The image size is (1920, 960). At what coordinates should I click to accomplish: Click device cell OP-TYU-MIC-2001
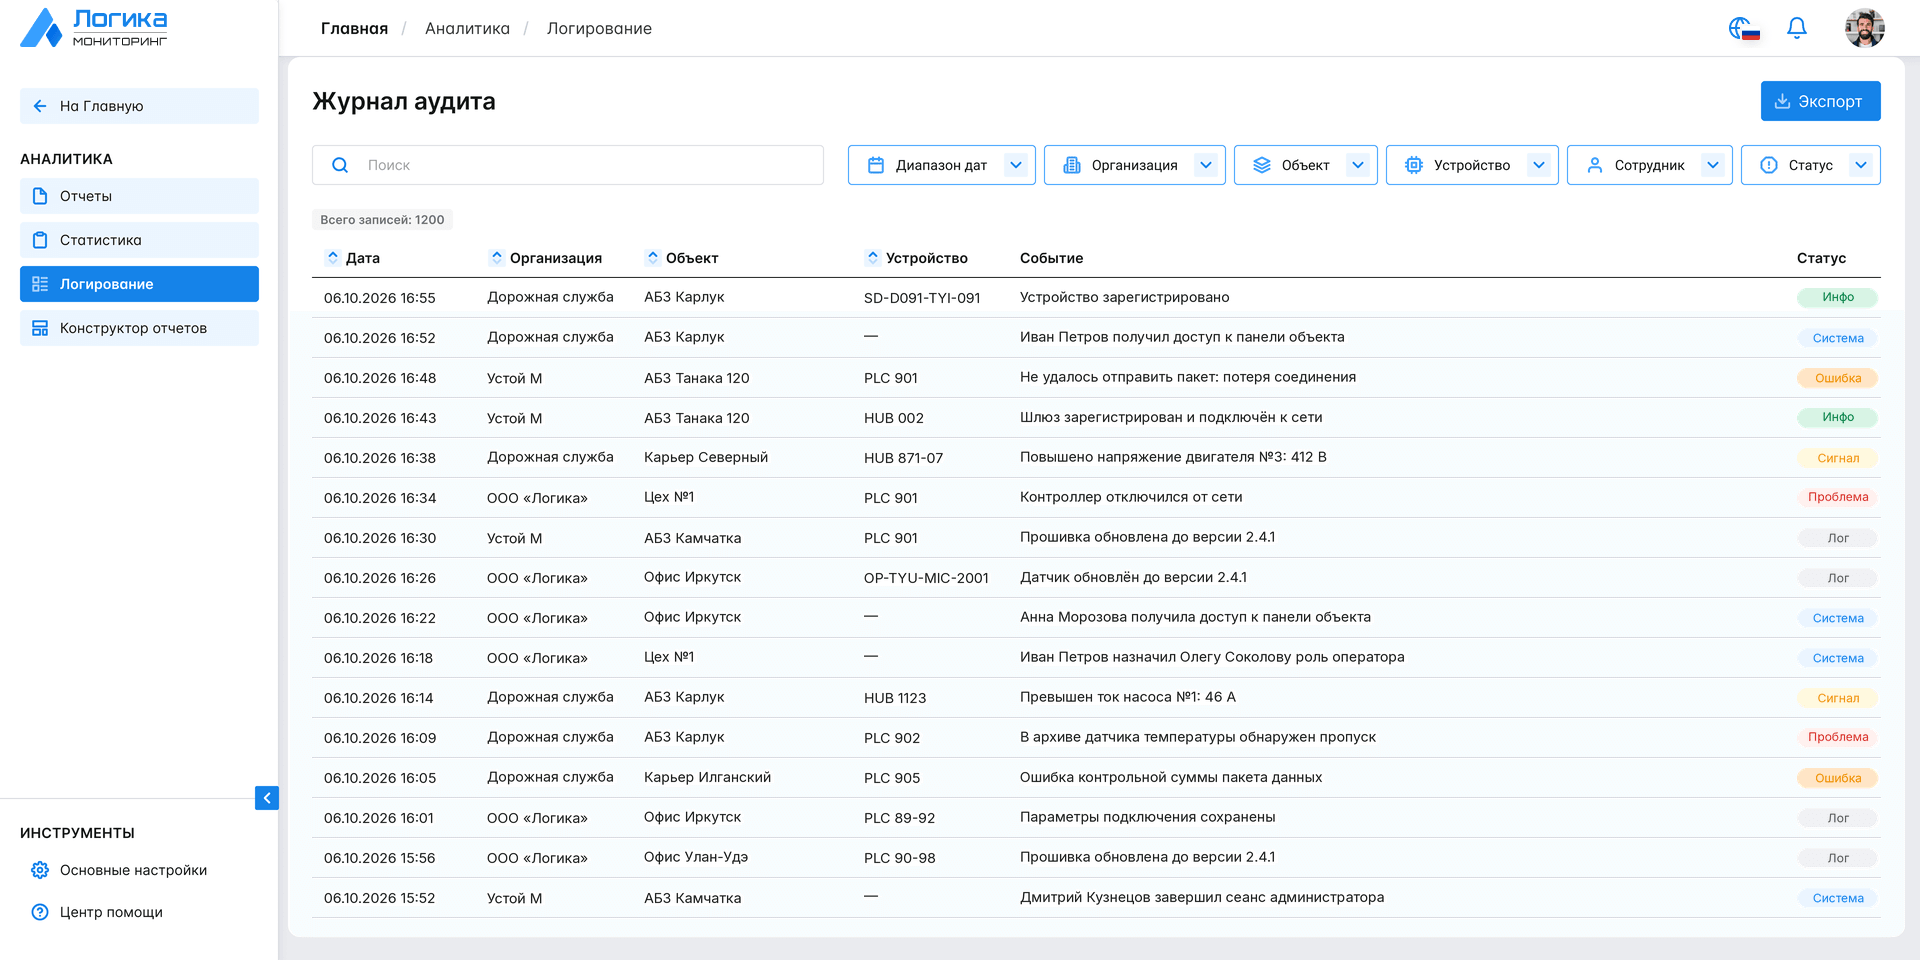click(x=926, y=578)
